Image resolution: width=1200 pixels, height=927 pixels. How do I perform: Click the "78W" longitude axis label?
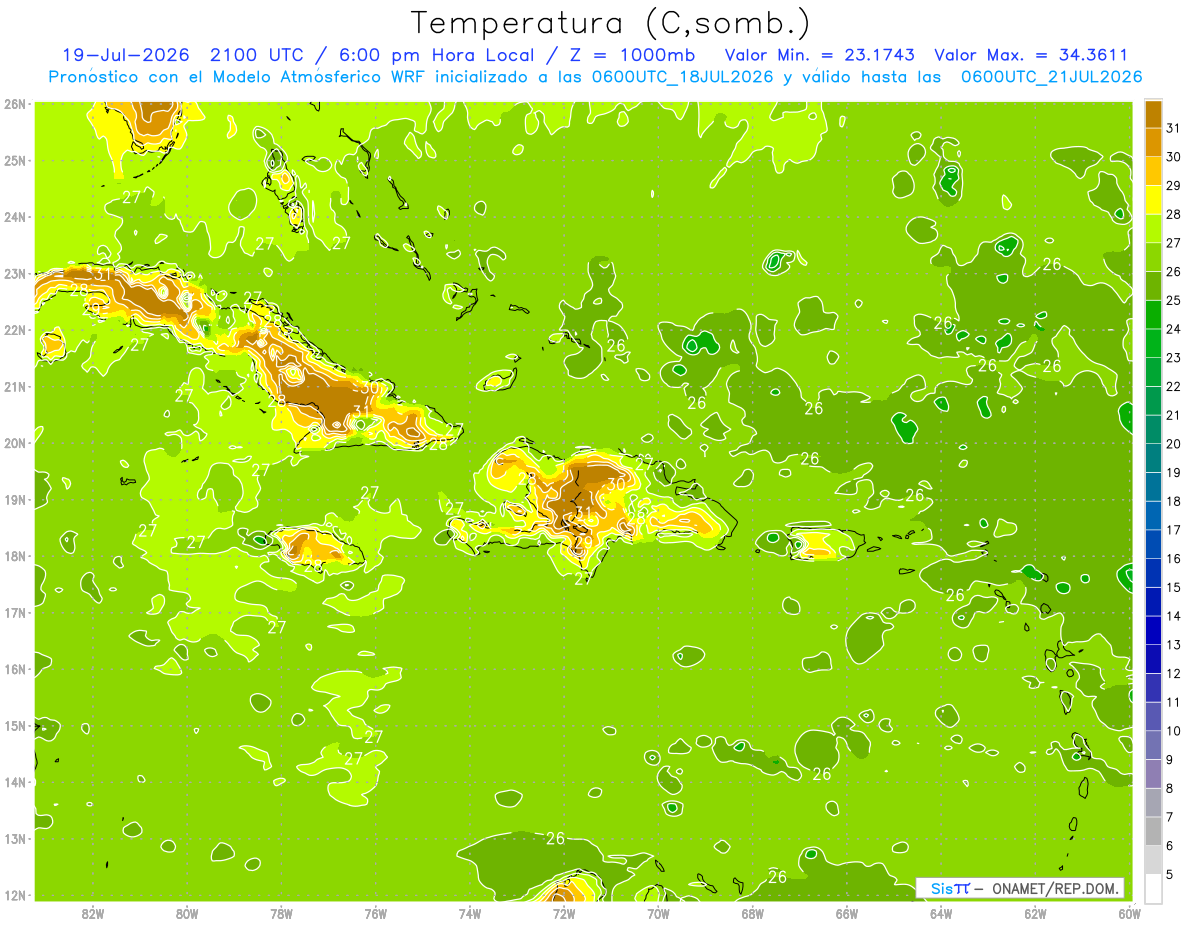pos(281,912)
